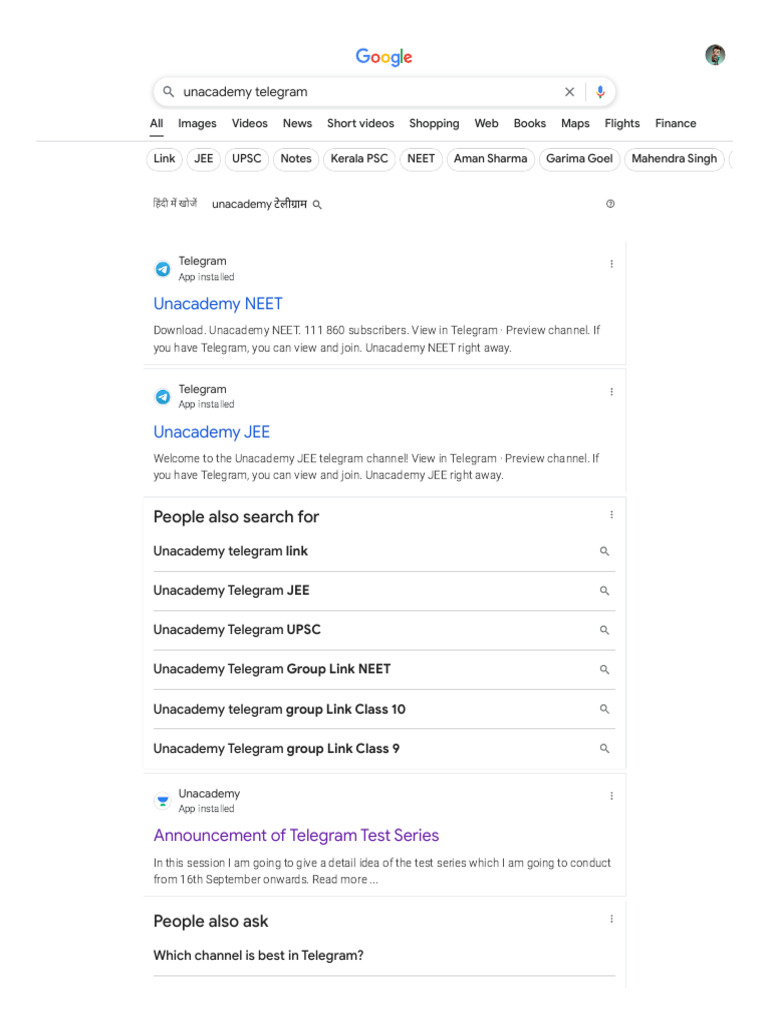Image resolution: width=768 pixels, height=1024 pixels.
Task: Open the Google account profile avatar
Action: coord(715,55)
